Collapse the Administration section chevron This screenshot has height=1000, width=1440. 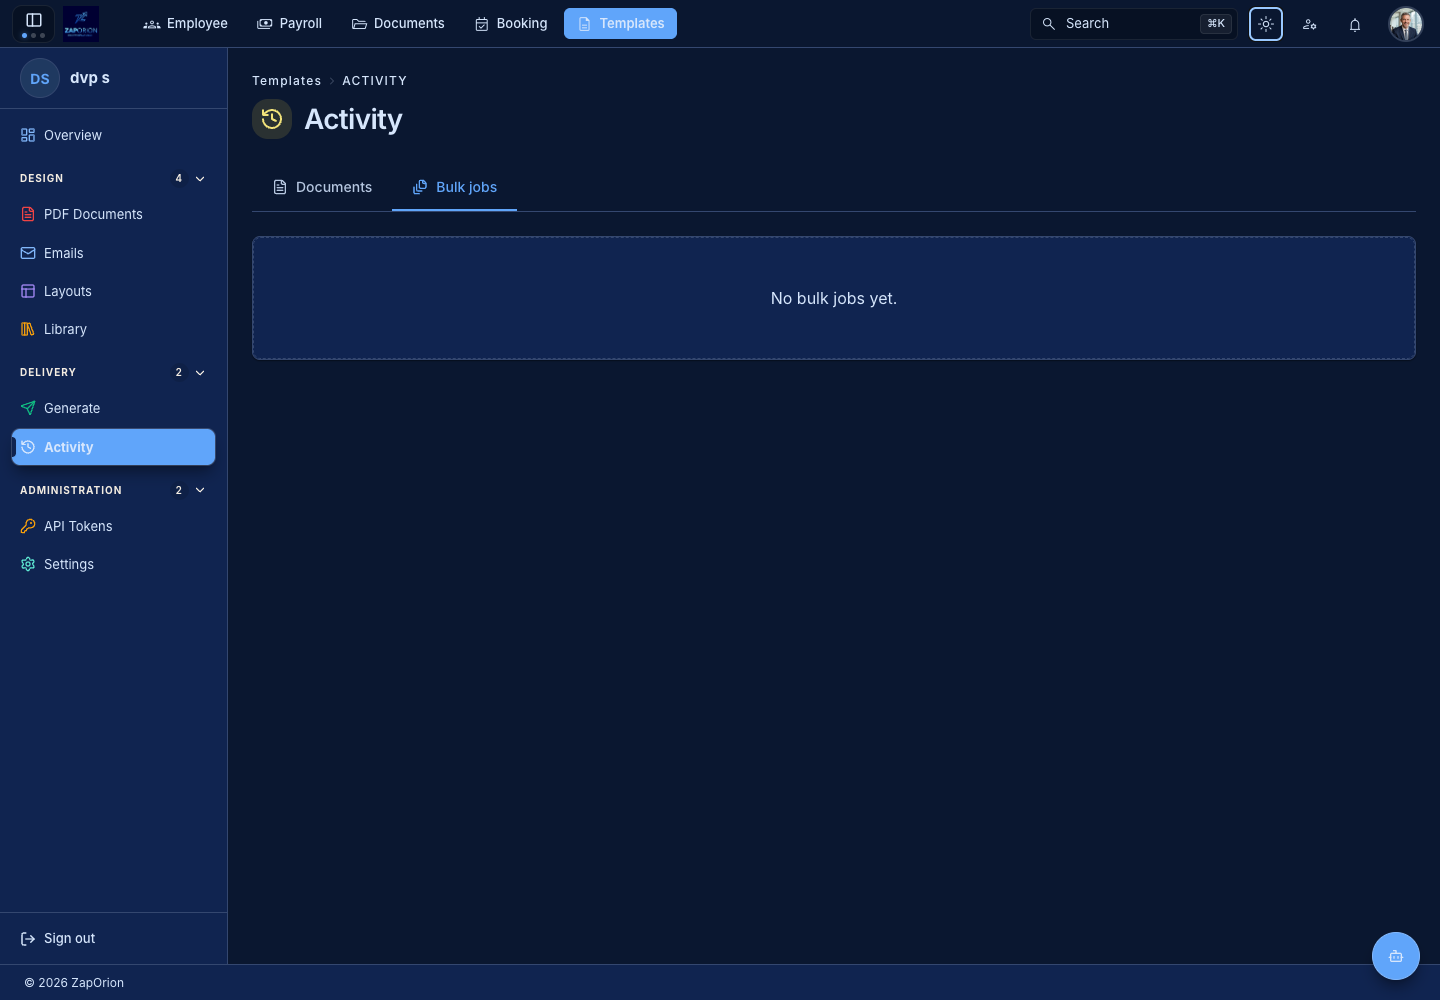[x=200, y=490]
